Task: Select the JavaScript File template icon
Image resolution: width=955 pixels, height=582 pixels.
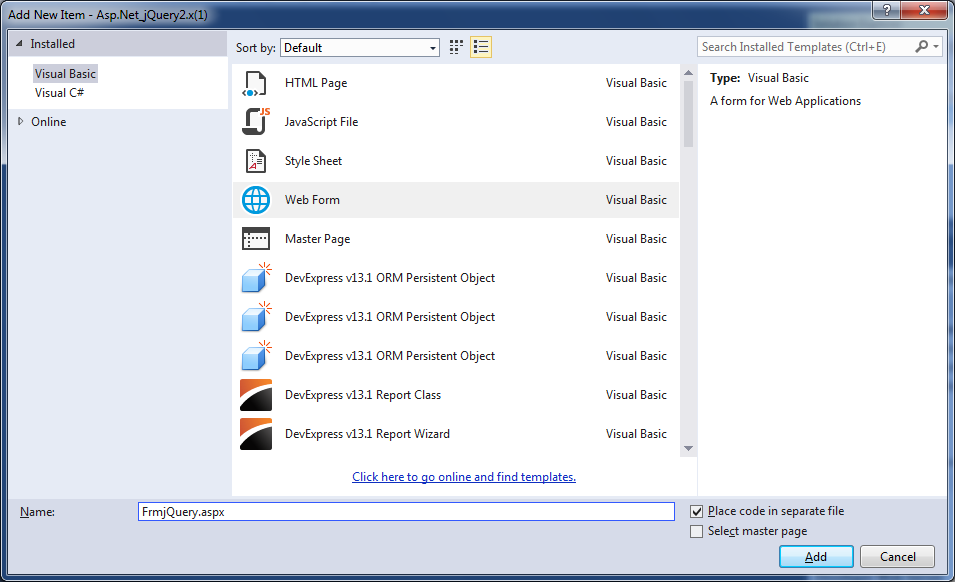Action: 256,122
